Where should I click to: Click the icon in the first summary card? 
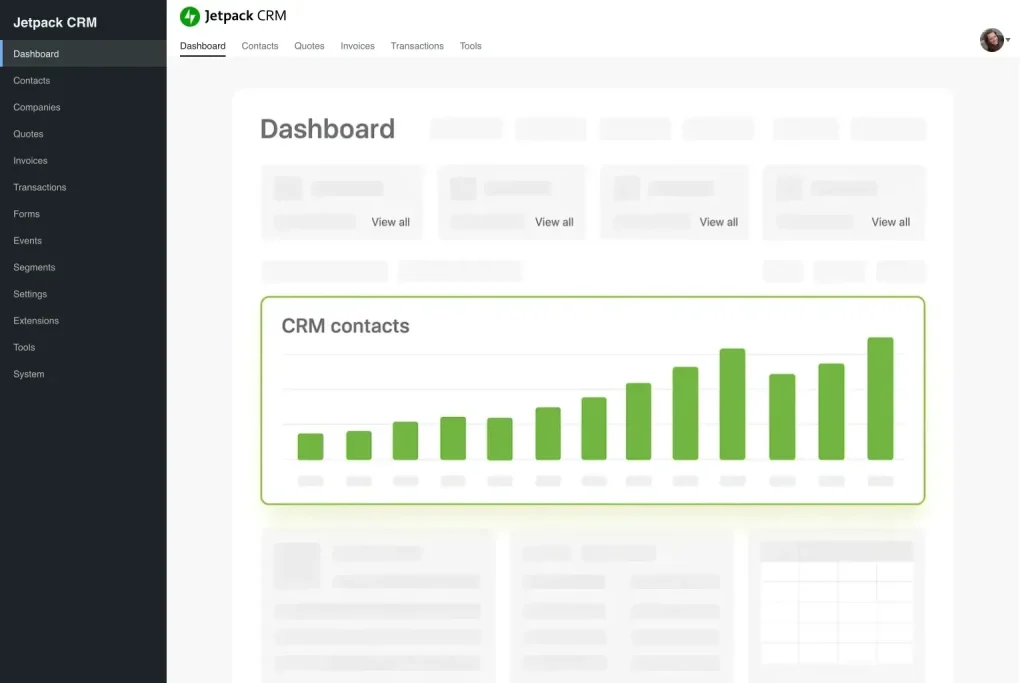click(x=287, y=188)
